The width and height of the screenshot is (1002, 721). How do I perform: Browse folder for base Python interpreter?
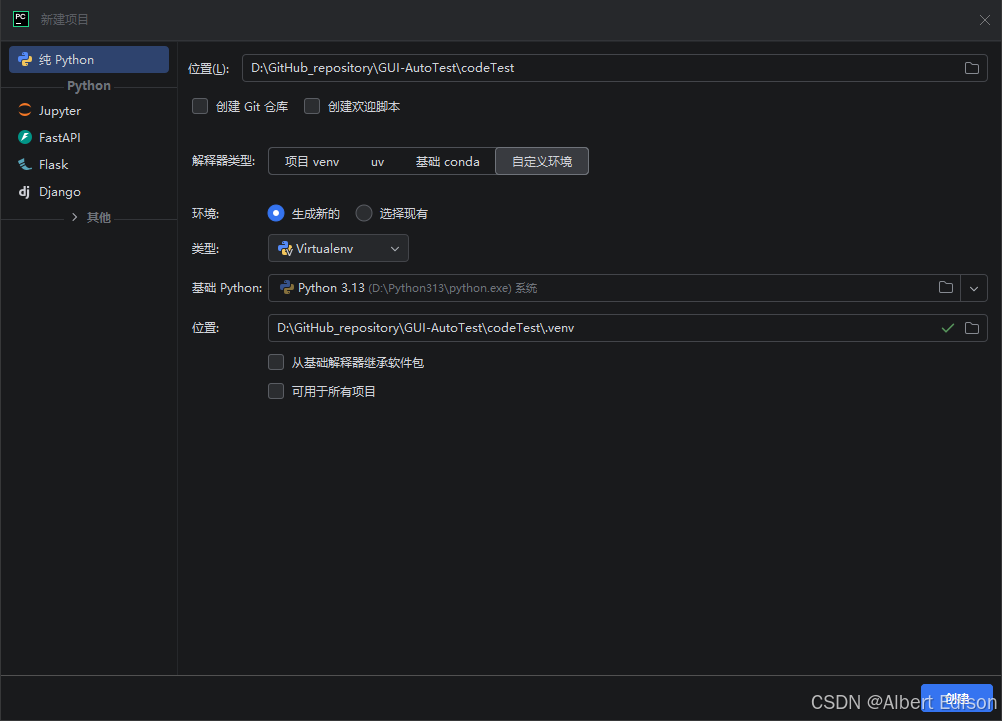[x=946, y=288]
